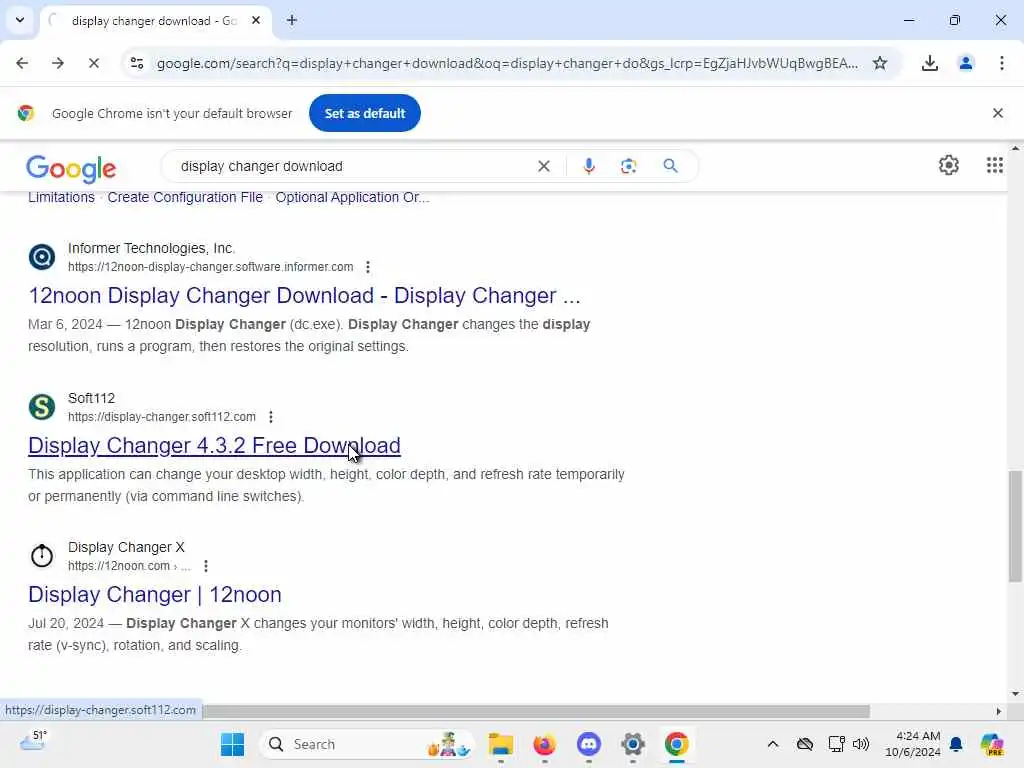Go to Google homepage via logo

[x=71, y=168]
